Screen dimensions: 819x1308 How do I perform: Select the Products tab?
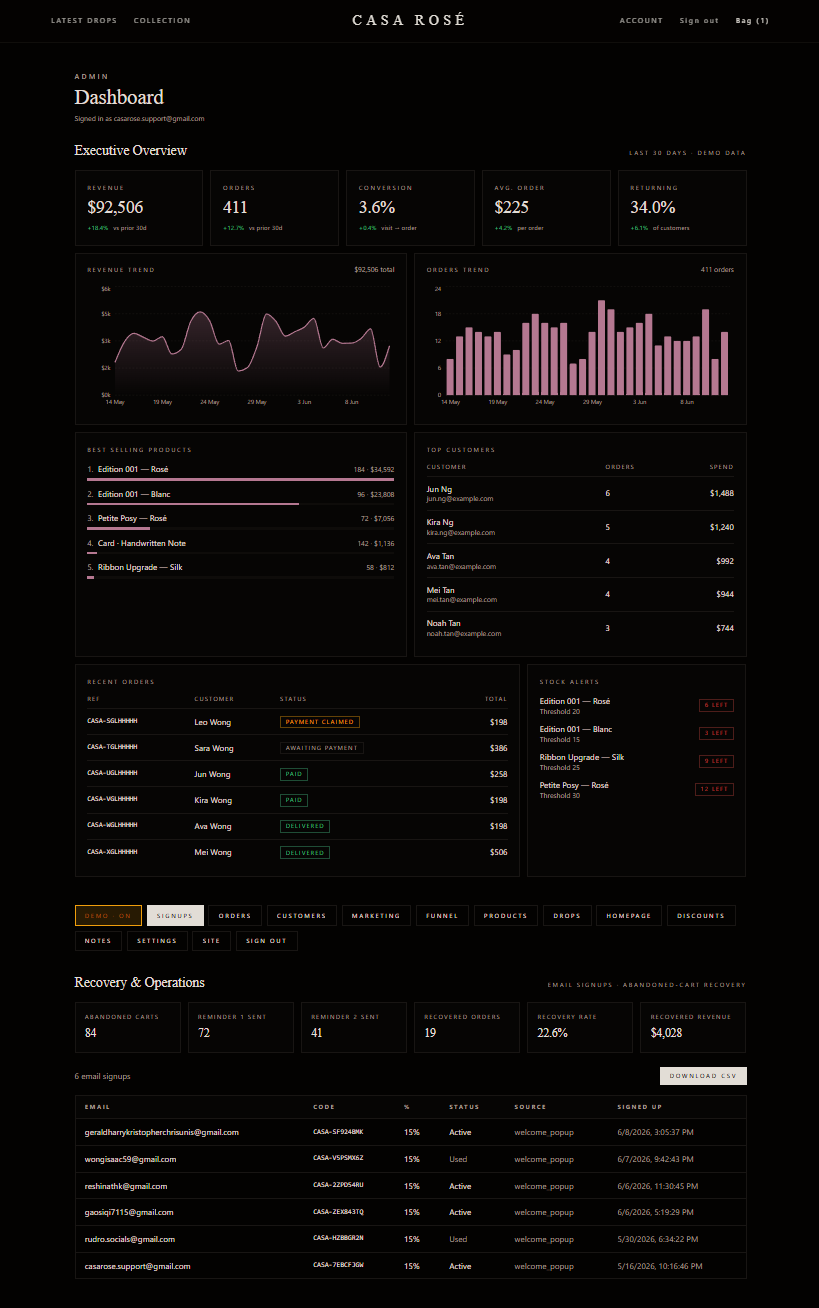pyautogui.click(x=505, y=916)
